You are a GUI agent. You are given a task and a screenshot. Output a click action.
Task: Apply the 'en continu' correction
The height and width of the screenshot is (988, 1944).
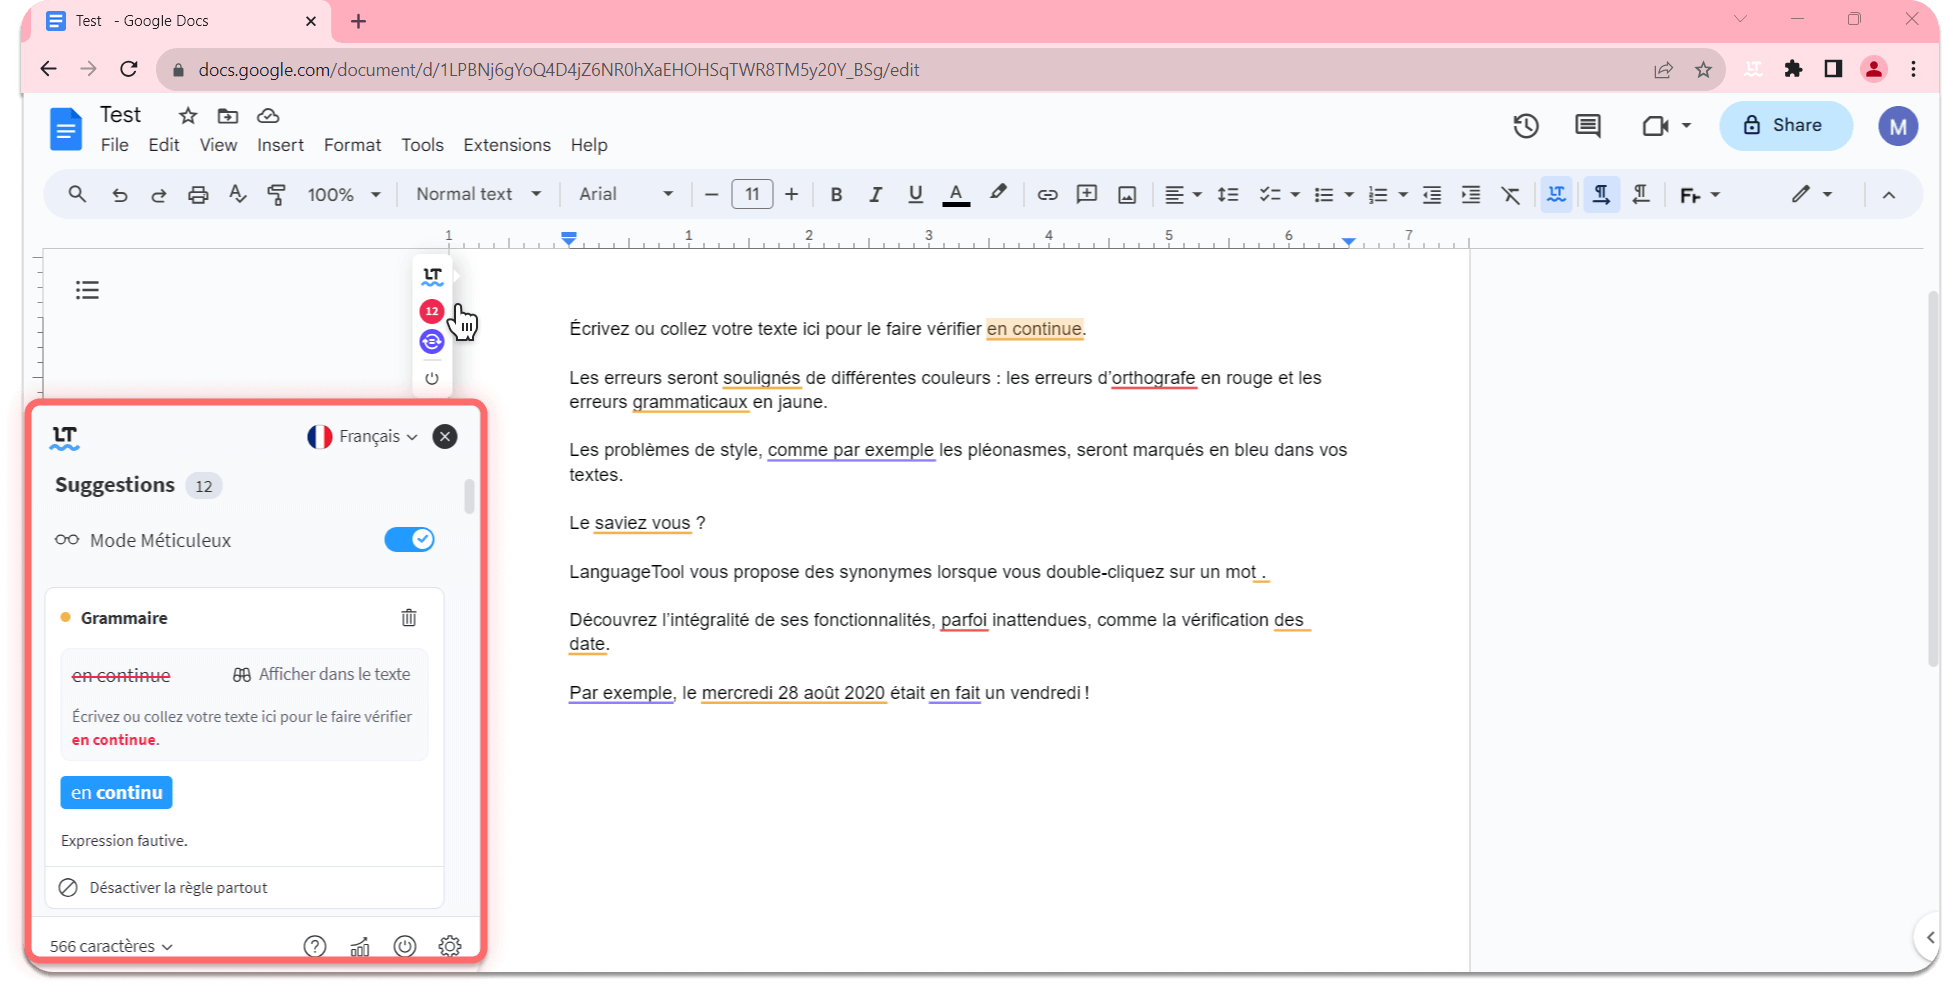(116, 793)
